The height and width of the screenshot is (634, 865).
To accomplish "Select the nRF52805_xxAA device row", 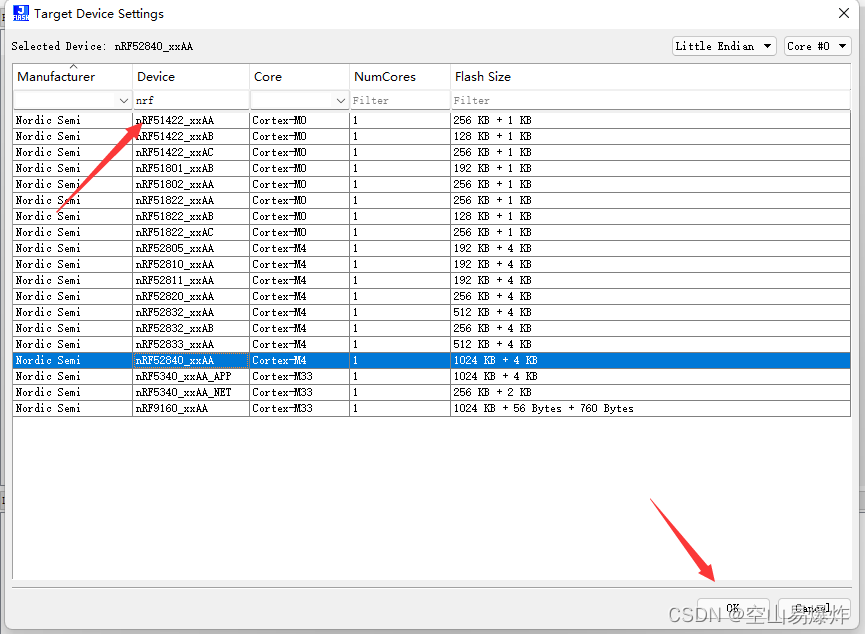I will (x=431, y=248).
